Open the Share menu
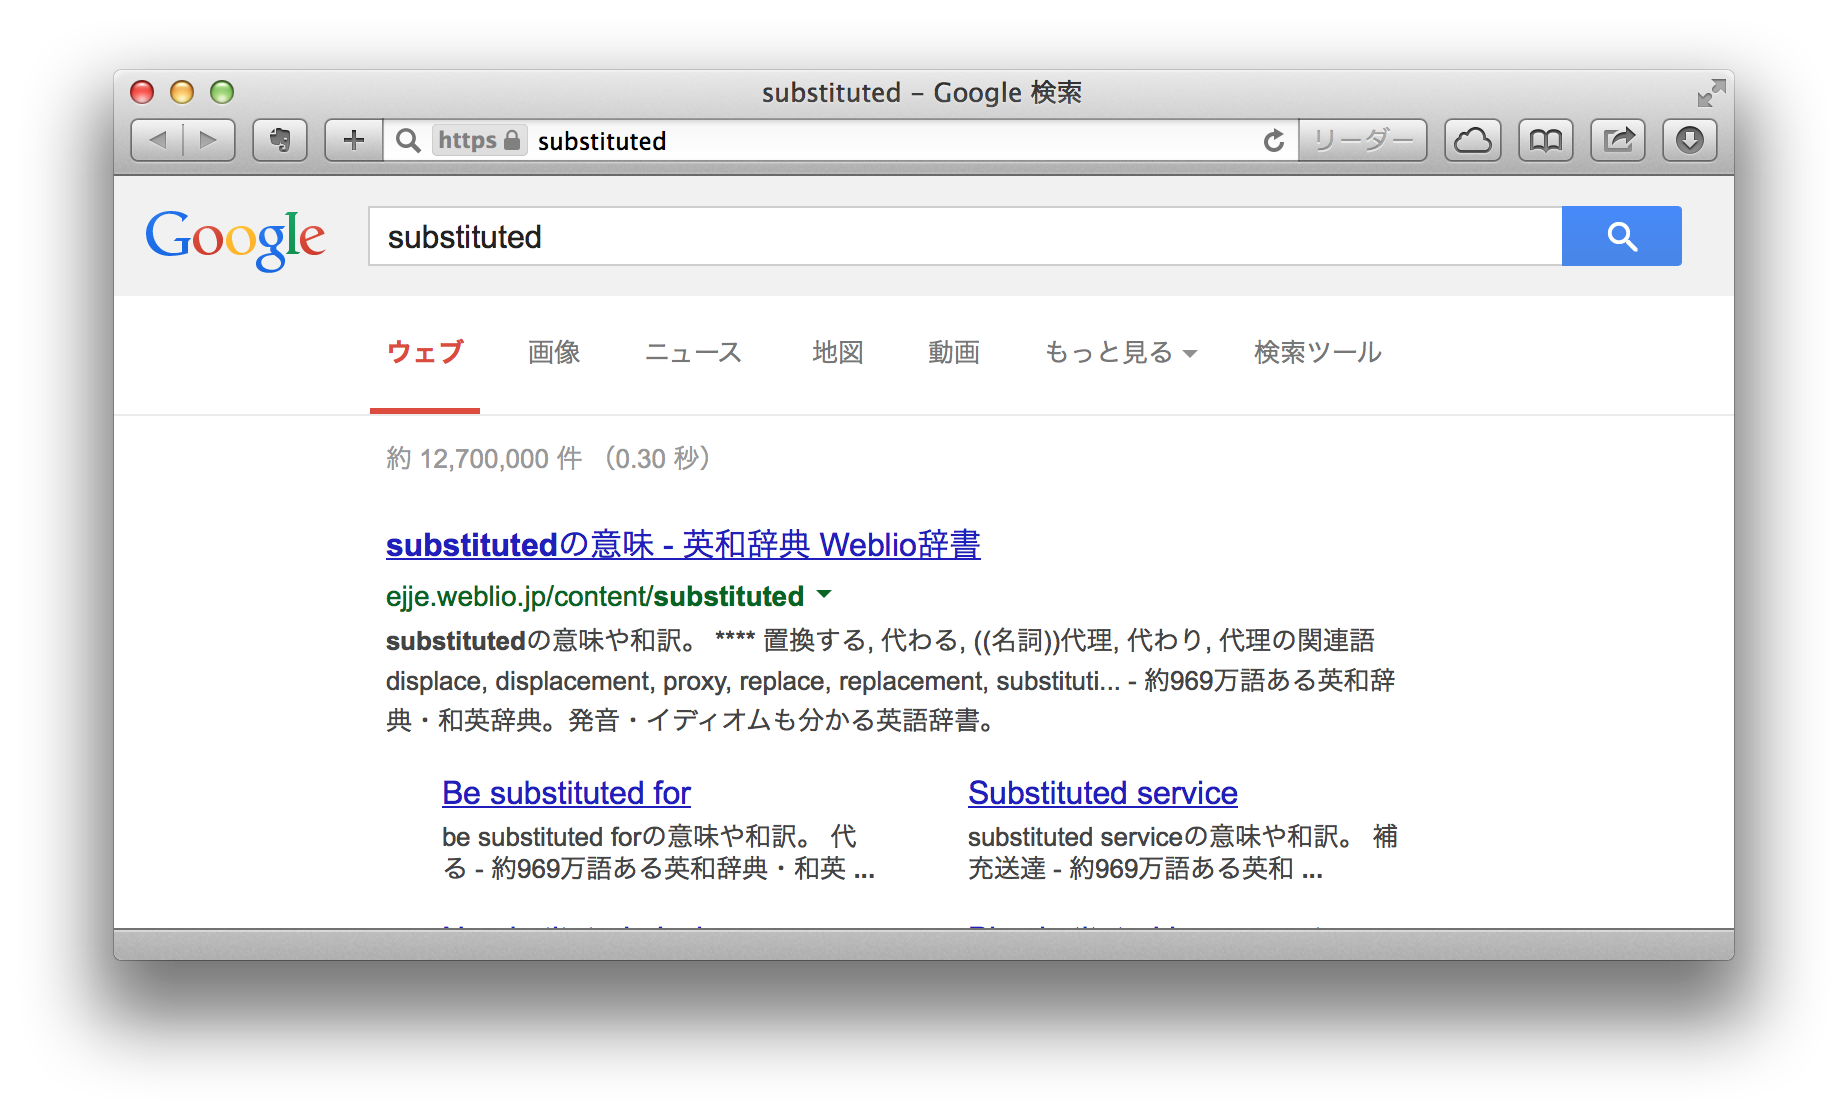The image size is (1848, 1118). [1618, 140]
